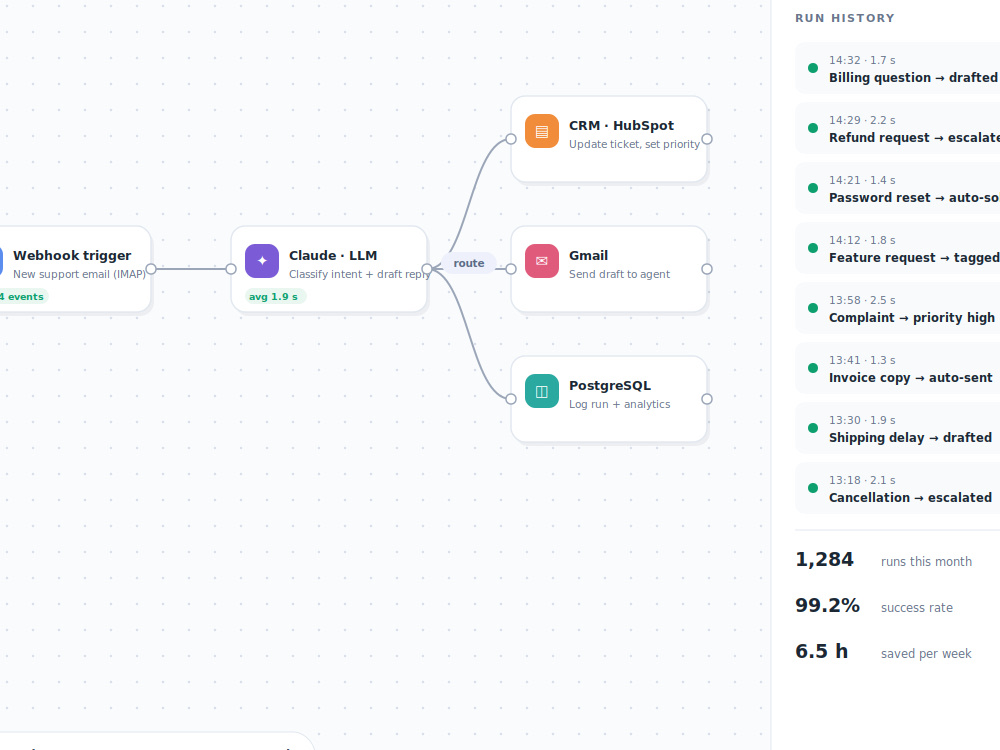Select the PostgreSQL node title
This screenshot has width=1000, height=750.
click(x=610, y=386)
